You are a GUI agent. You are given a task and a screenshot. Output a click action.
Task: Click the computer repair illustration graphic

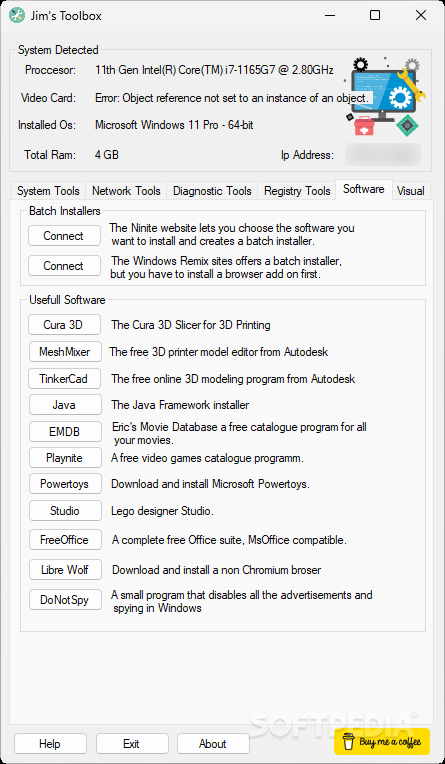386,97
